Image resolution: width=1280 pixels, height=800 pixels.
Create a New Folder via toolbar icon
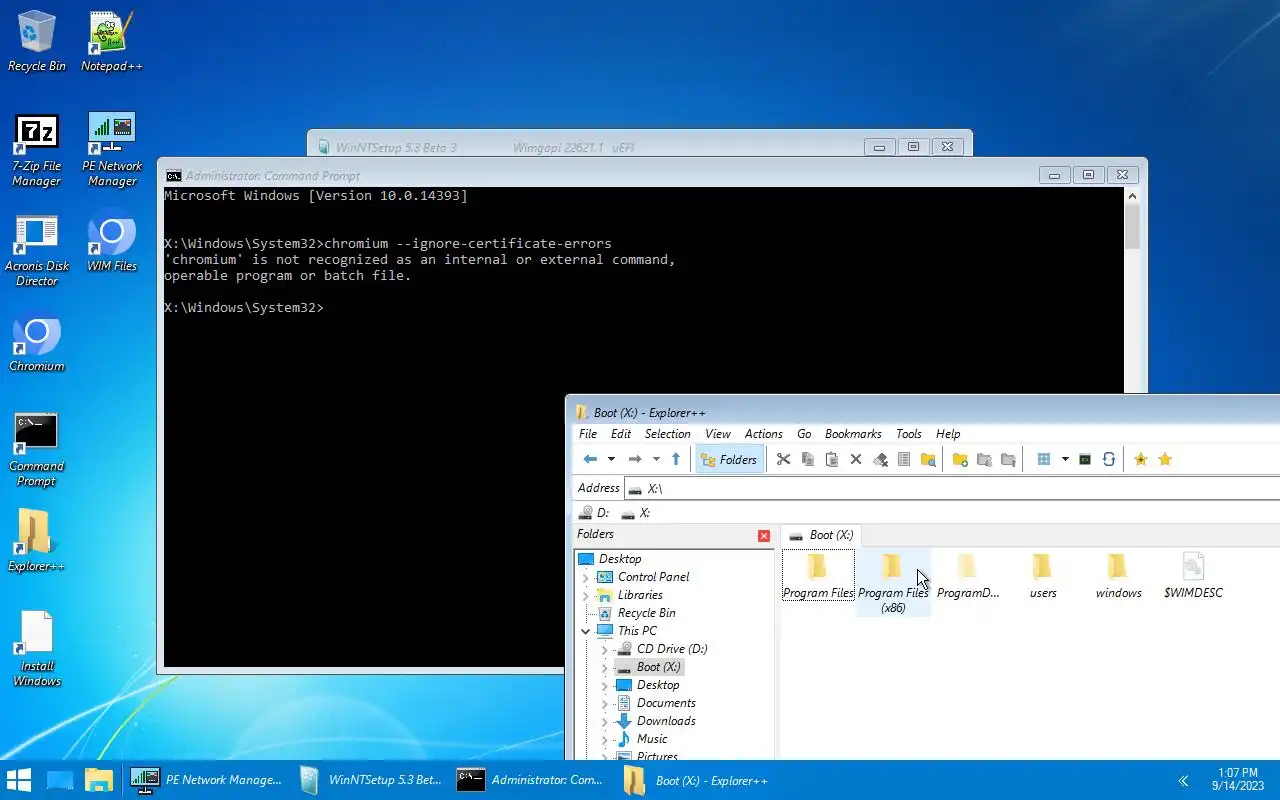point(960,459)
